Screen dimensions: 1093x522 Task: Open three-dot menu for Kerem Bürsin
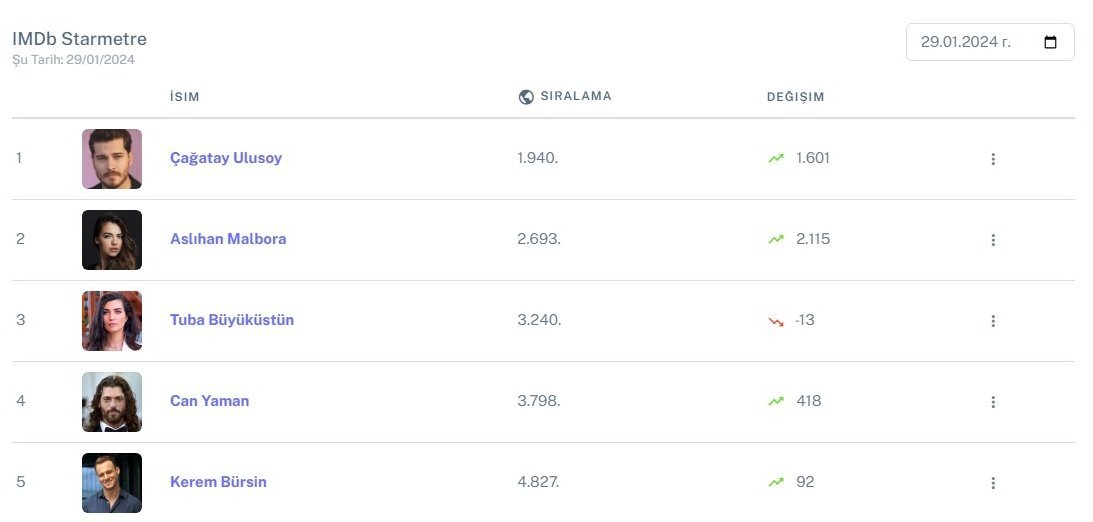993,483
